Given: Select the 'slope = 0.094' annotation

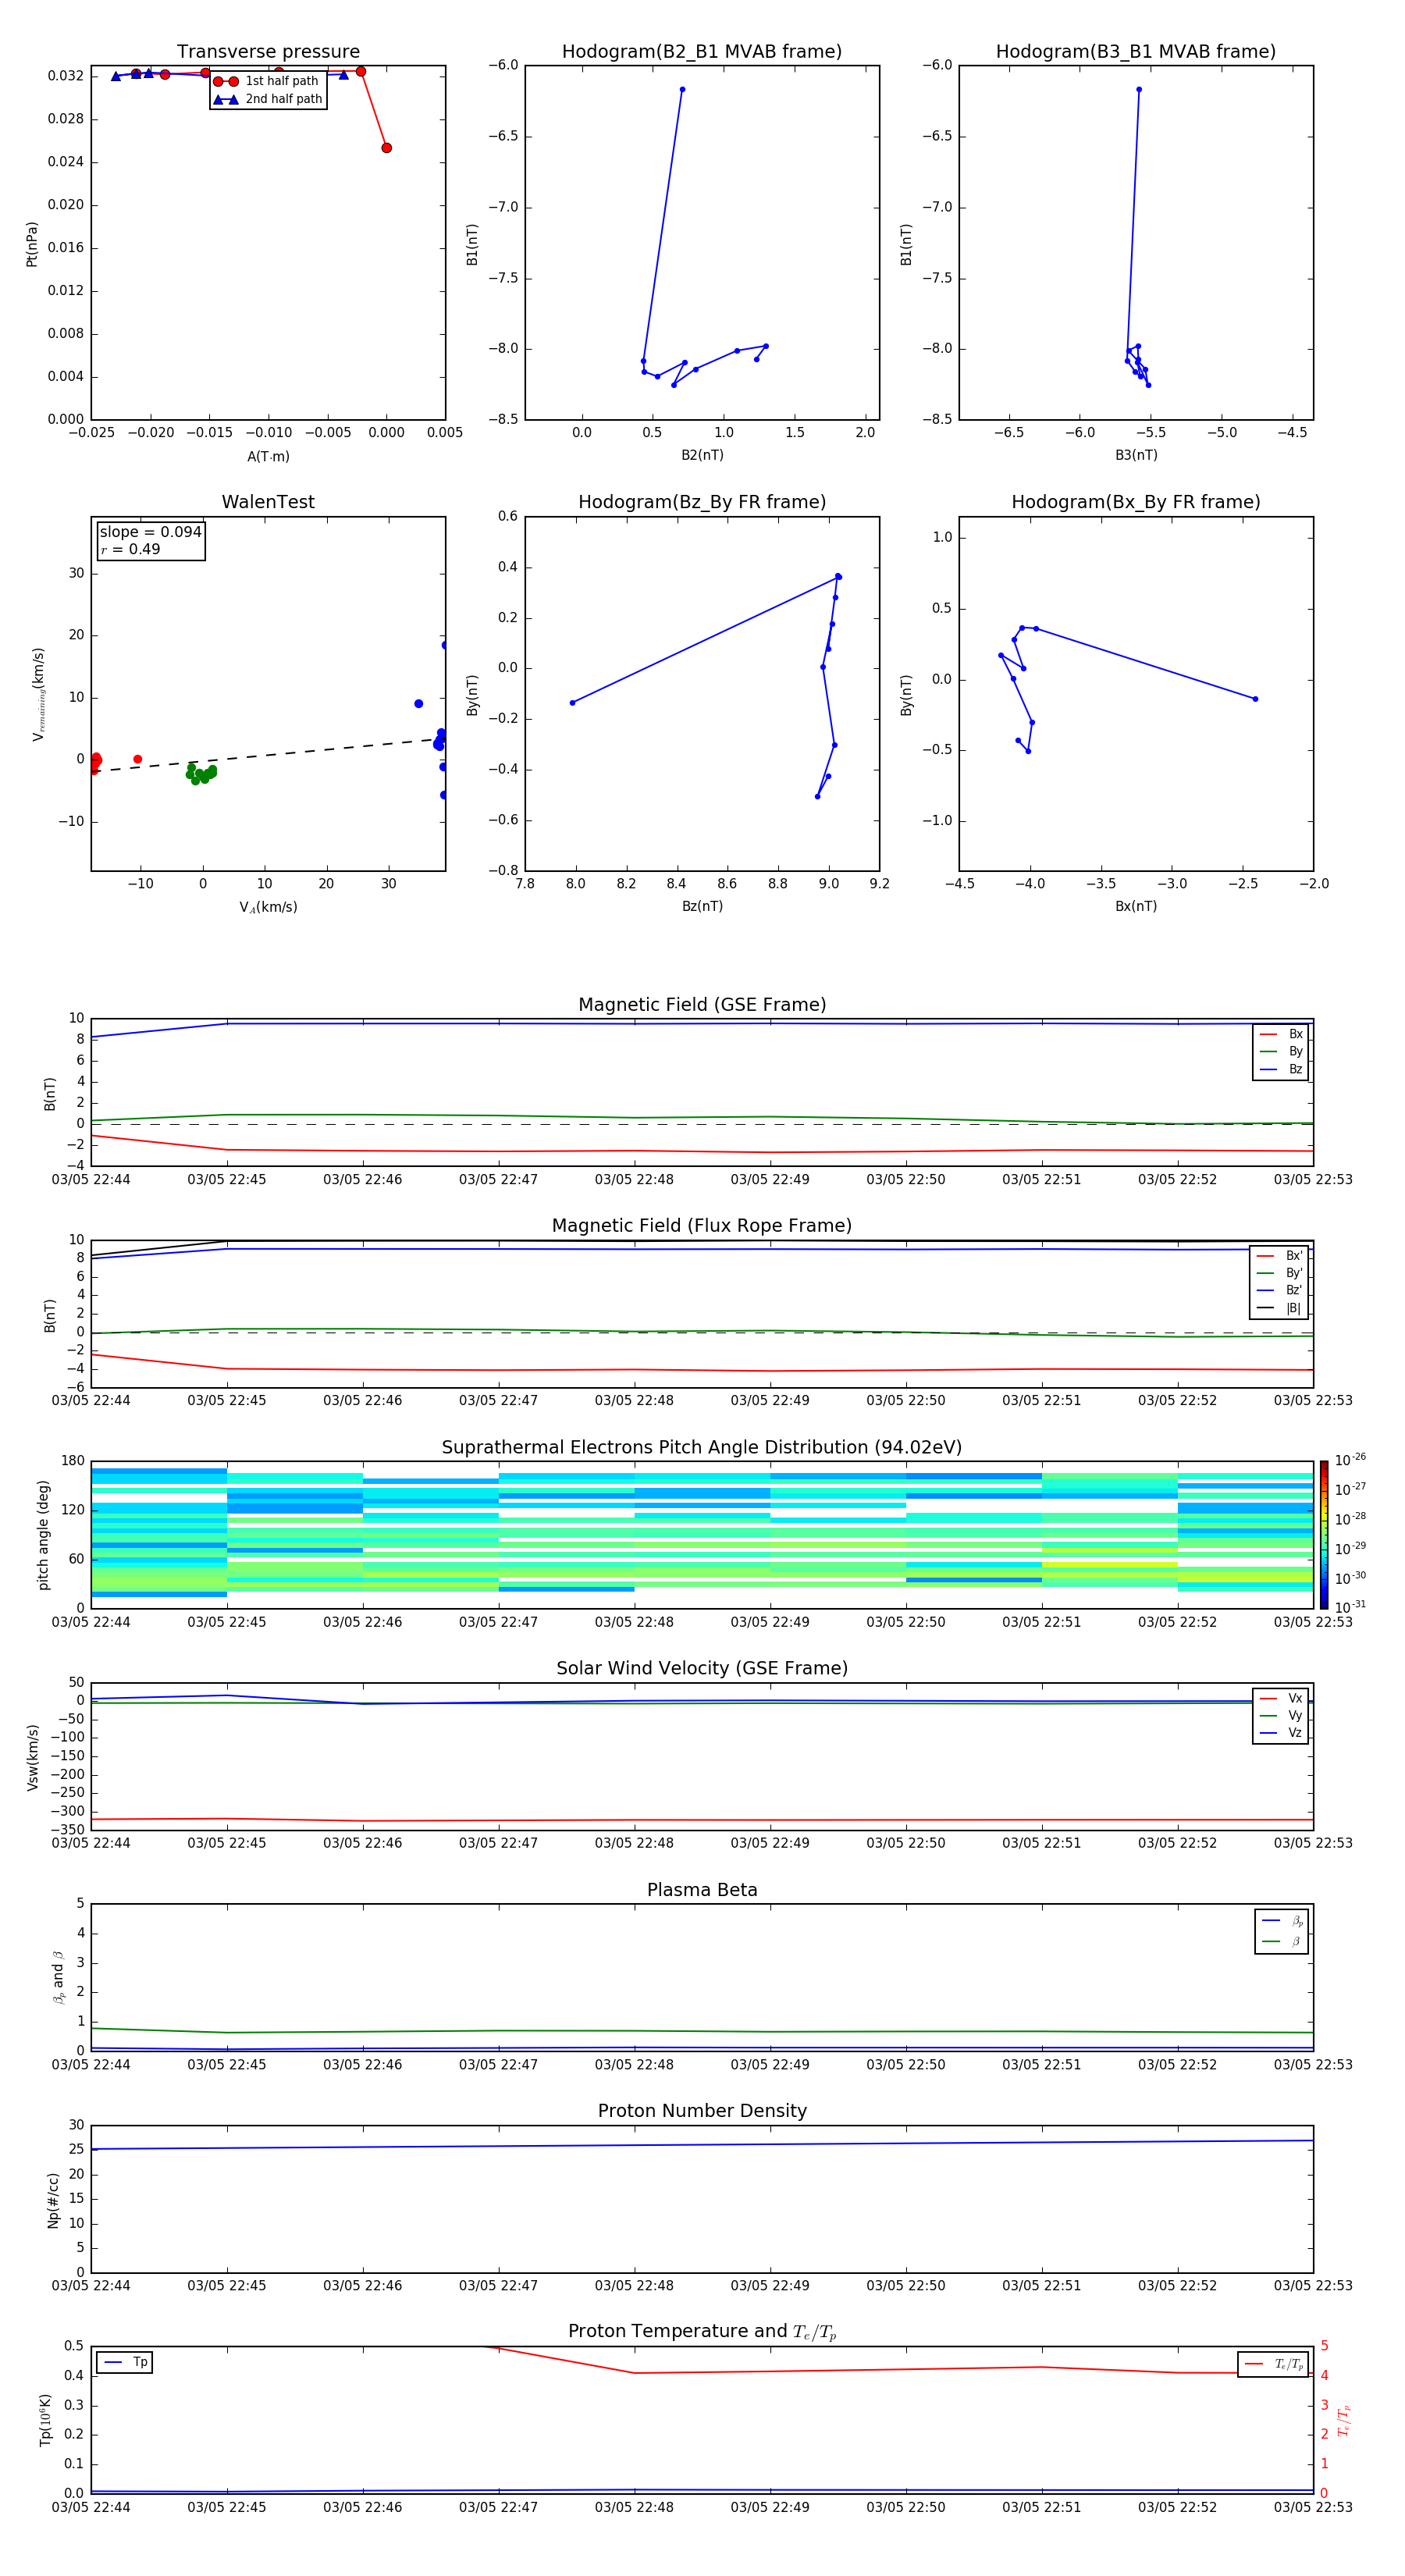Looking at the screenshot, I should coord(150,532).
